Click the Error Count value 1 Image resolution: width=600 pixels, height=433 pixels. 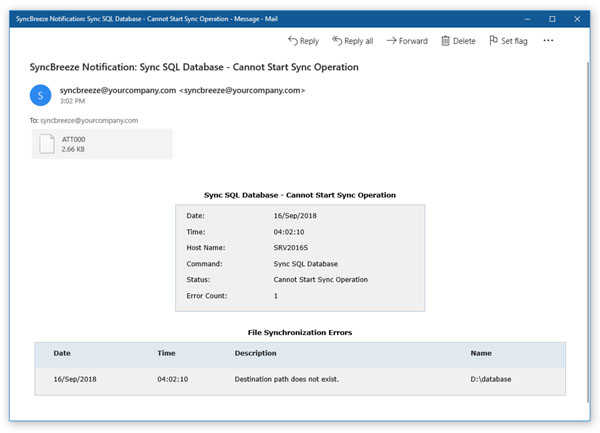pyautogui.click(x=276, y=296)
